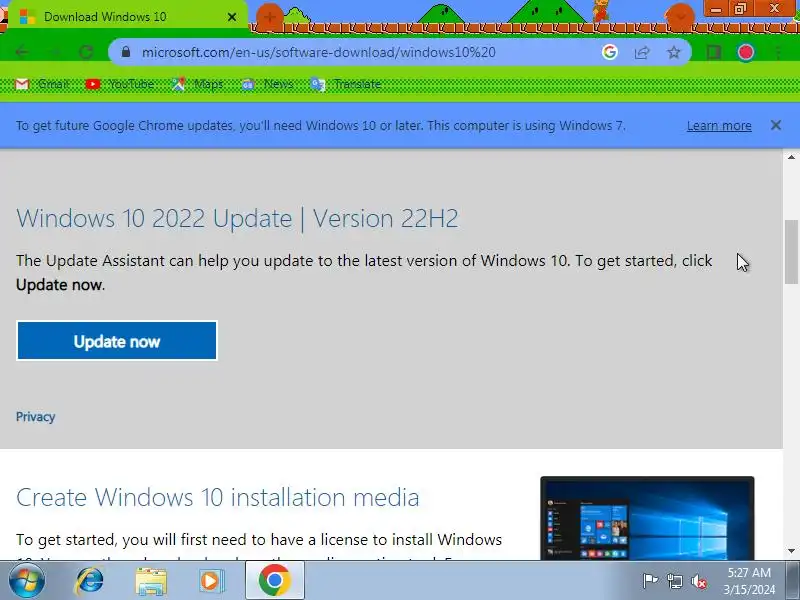Click the scrollbar down arrow
The width and height of the screenshot is (800, 600).
pyautogui.click(x=791, y=551)
